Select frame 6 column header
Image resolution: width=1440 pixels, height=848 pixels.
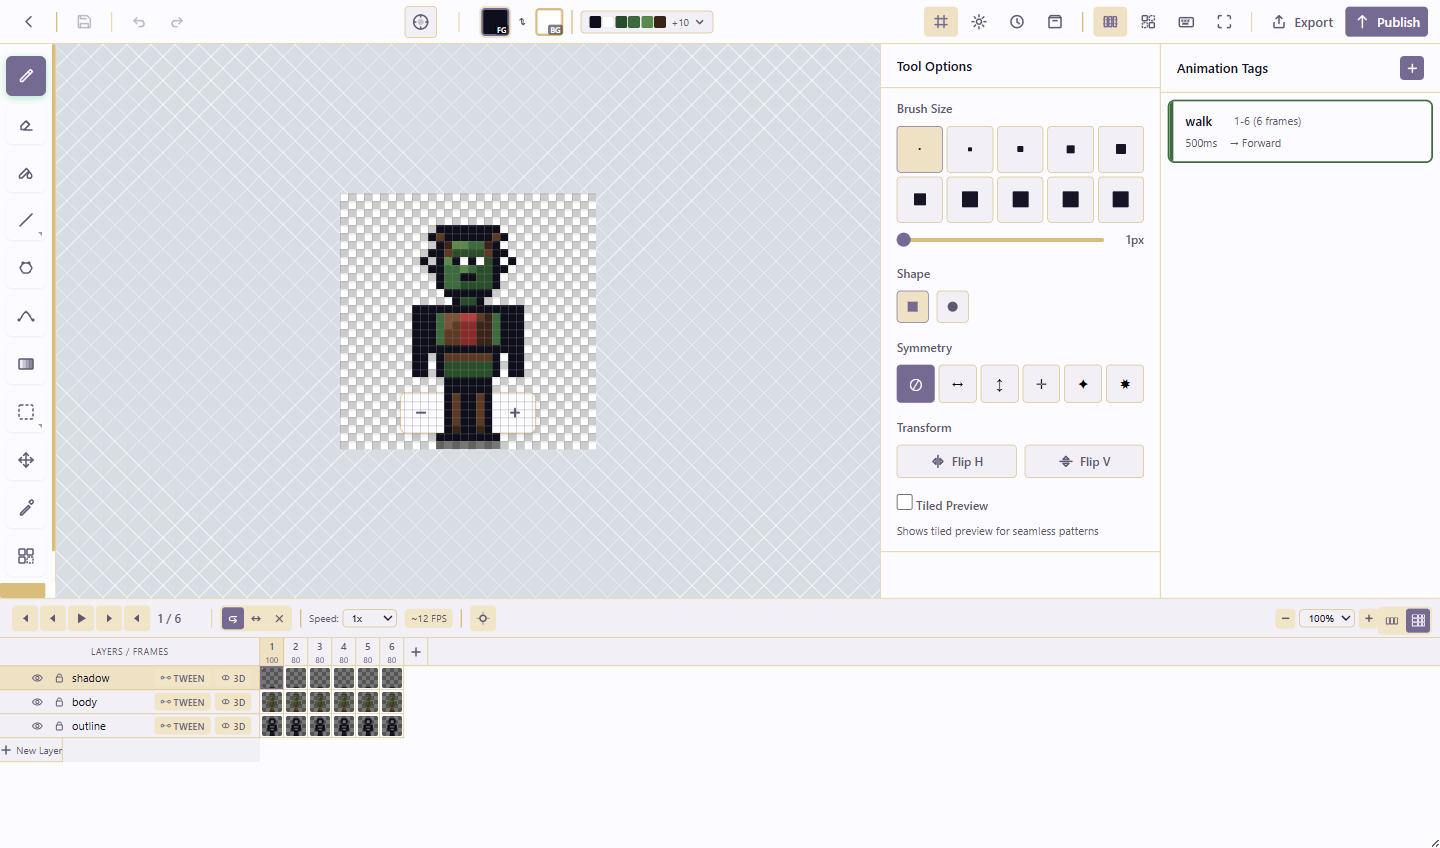392,652
